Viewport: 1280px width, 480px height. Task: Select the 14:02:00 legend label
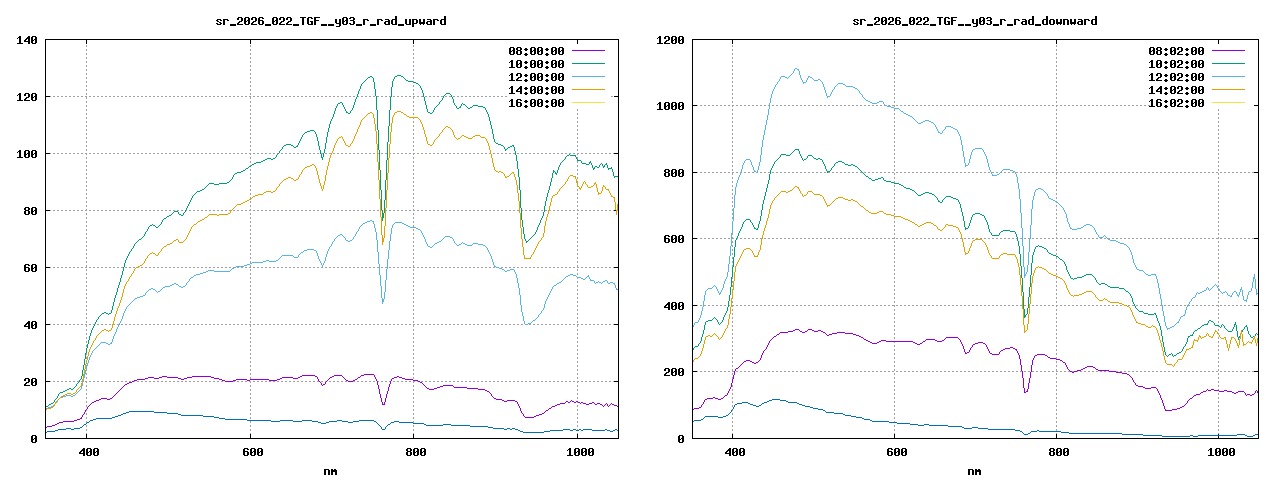coord(1176,90)
